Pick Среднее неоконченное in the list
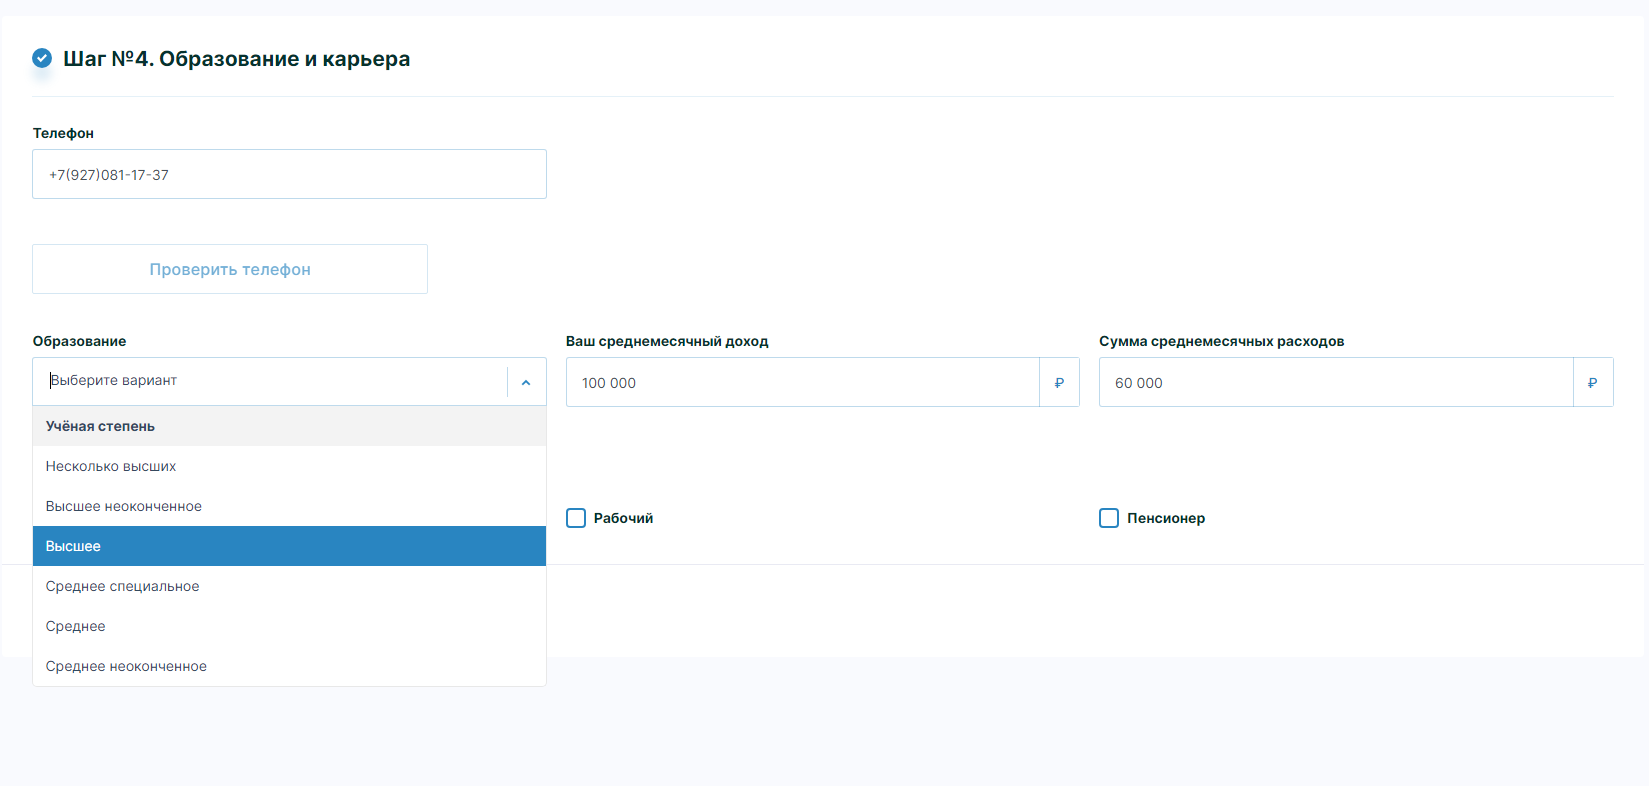Viewport: 1649px width, 786px height. tap(126, 666)
